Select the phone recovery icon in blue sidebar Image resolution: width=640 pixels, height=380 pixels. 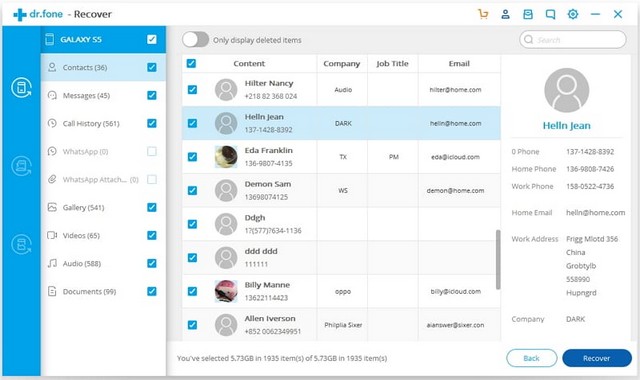coord(21,87)
